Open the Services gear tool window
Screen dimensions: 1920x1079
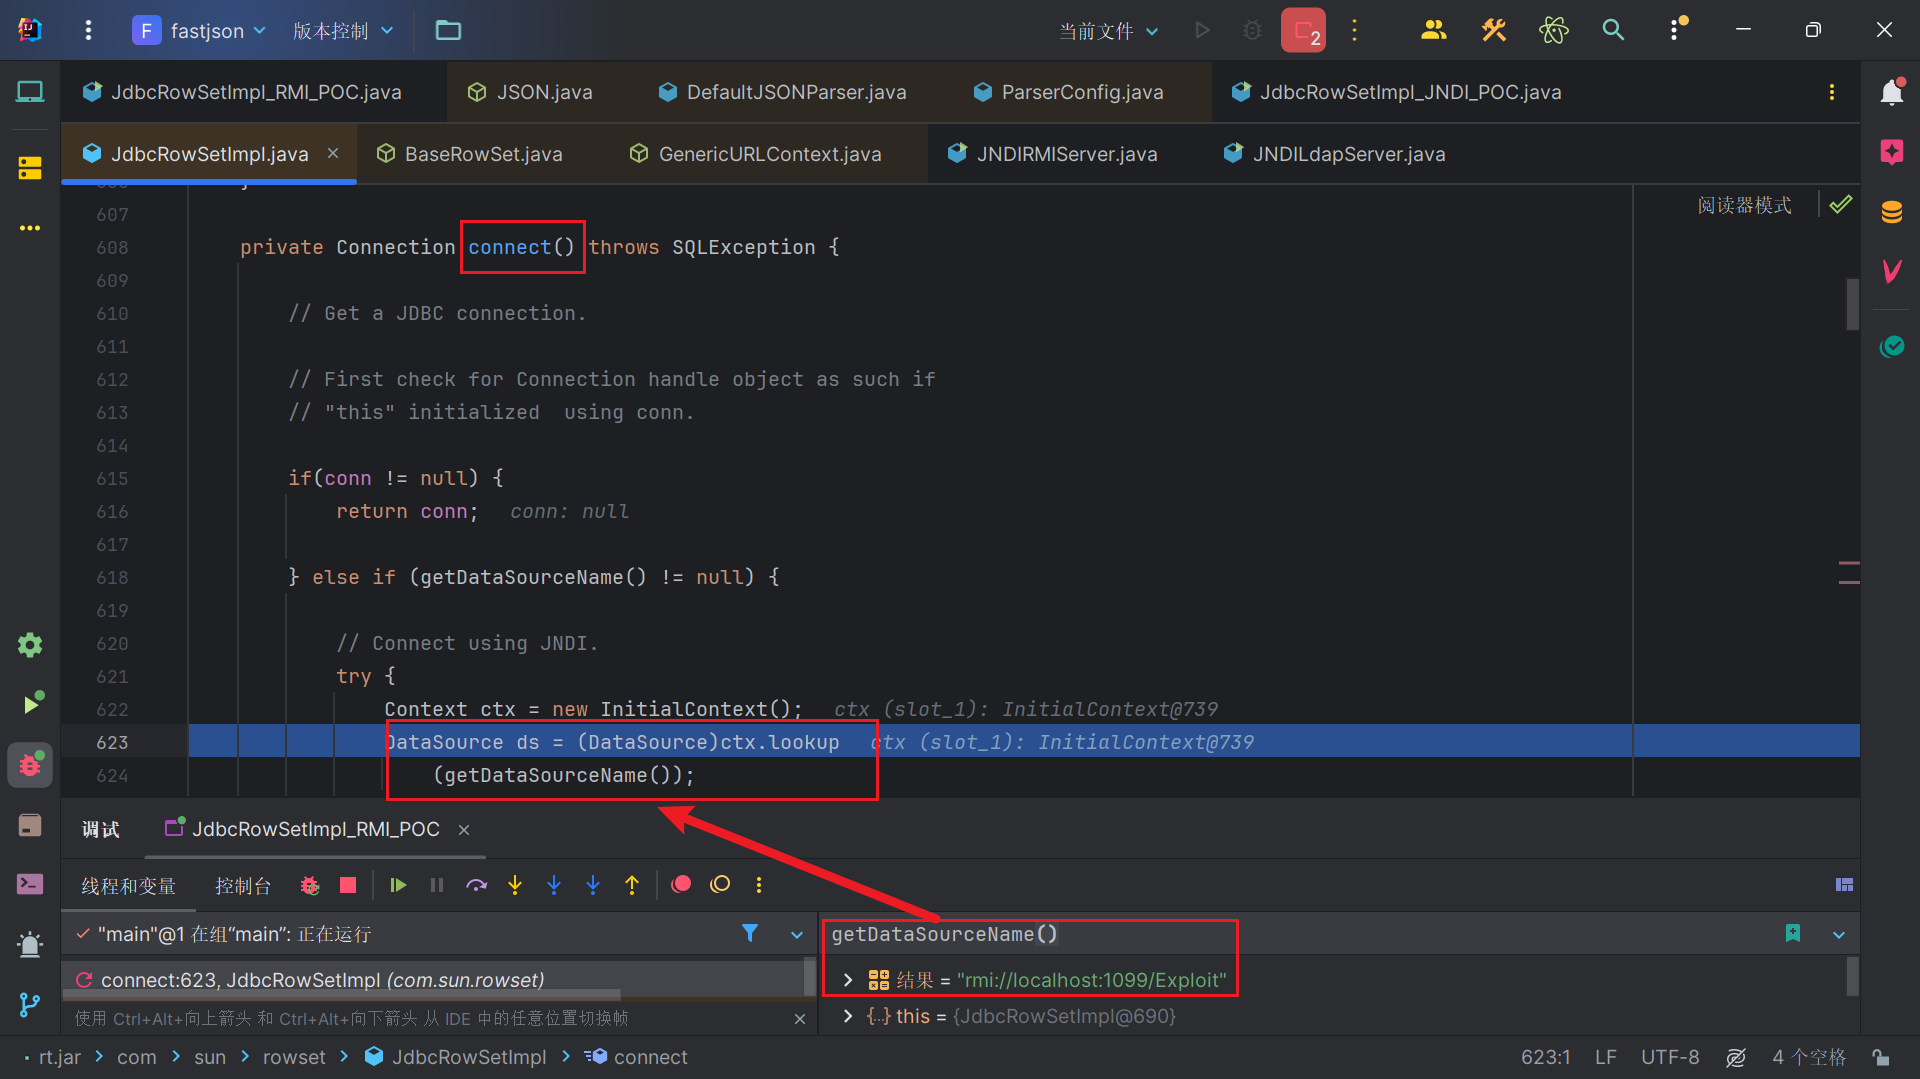point(30,645)
